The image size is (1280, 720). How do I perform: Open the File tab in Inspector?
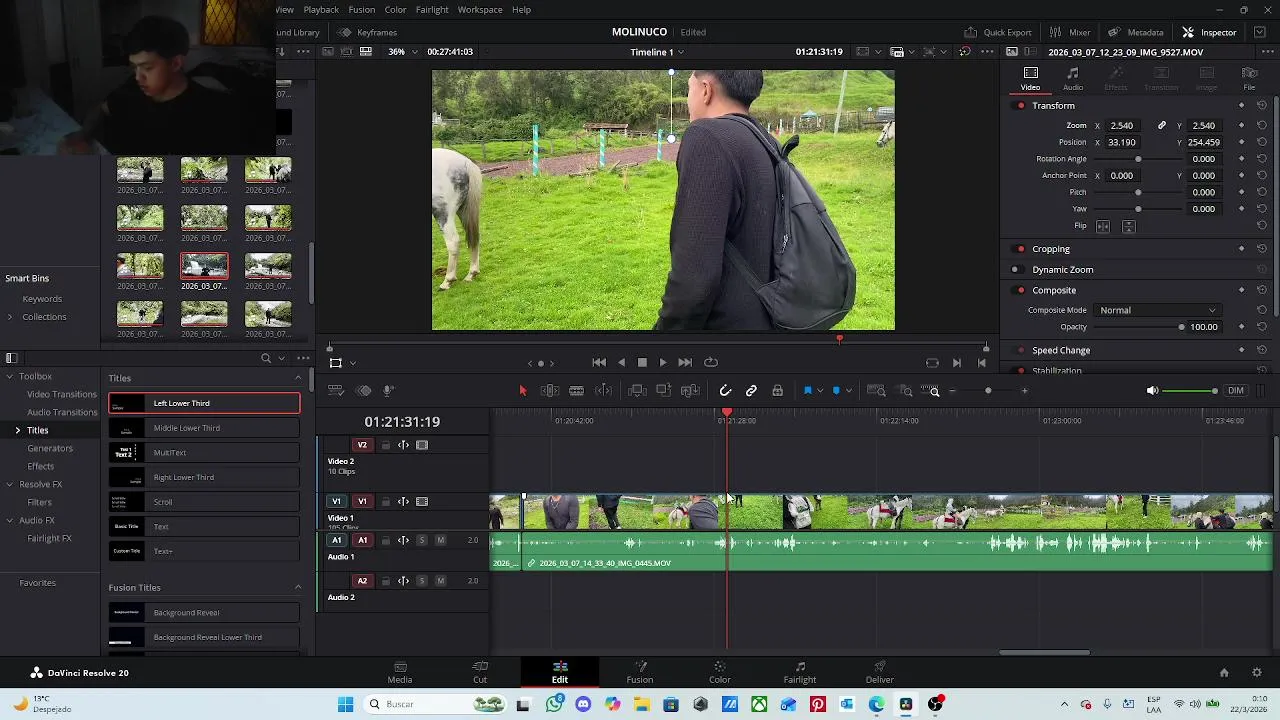(x=1249, y=79)
